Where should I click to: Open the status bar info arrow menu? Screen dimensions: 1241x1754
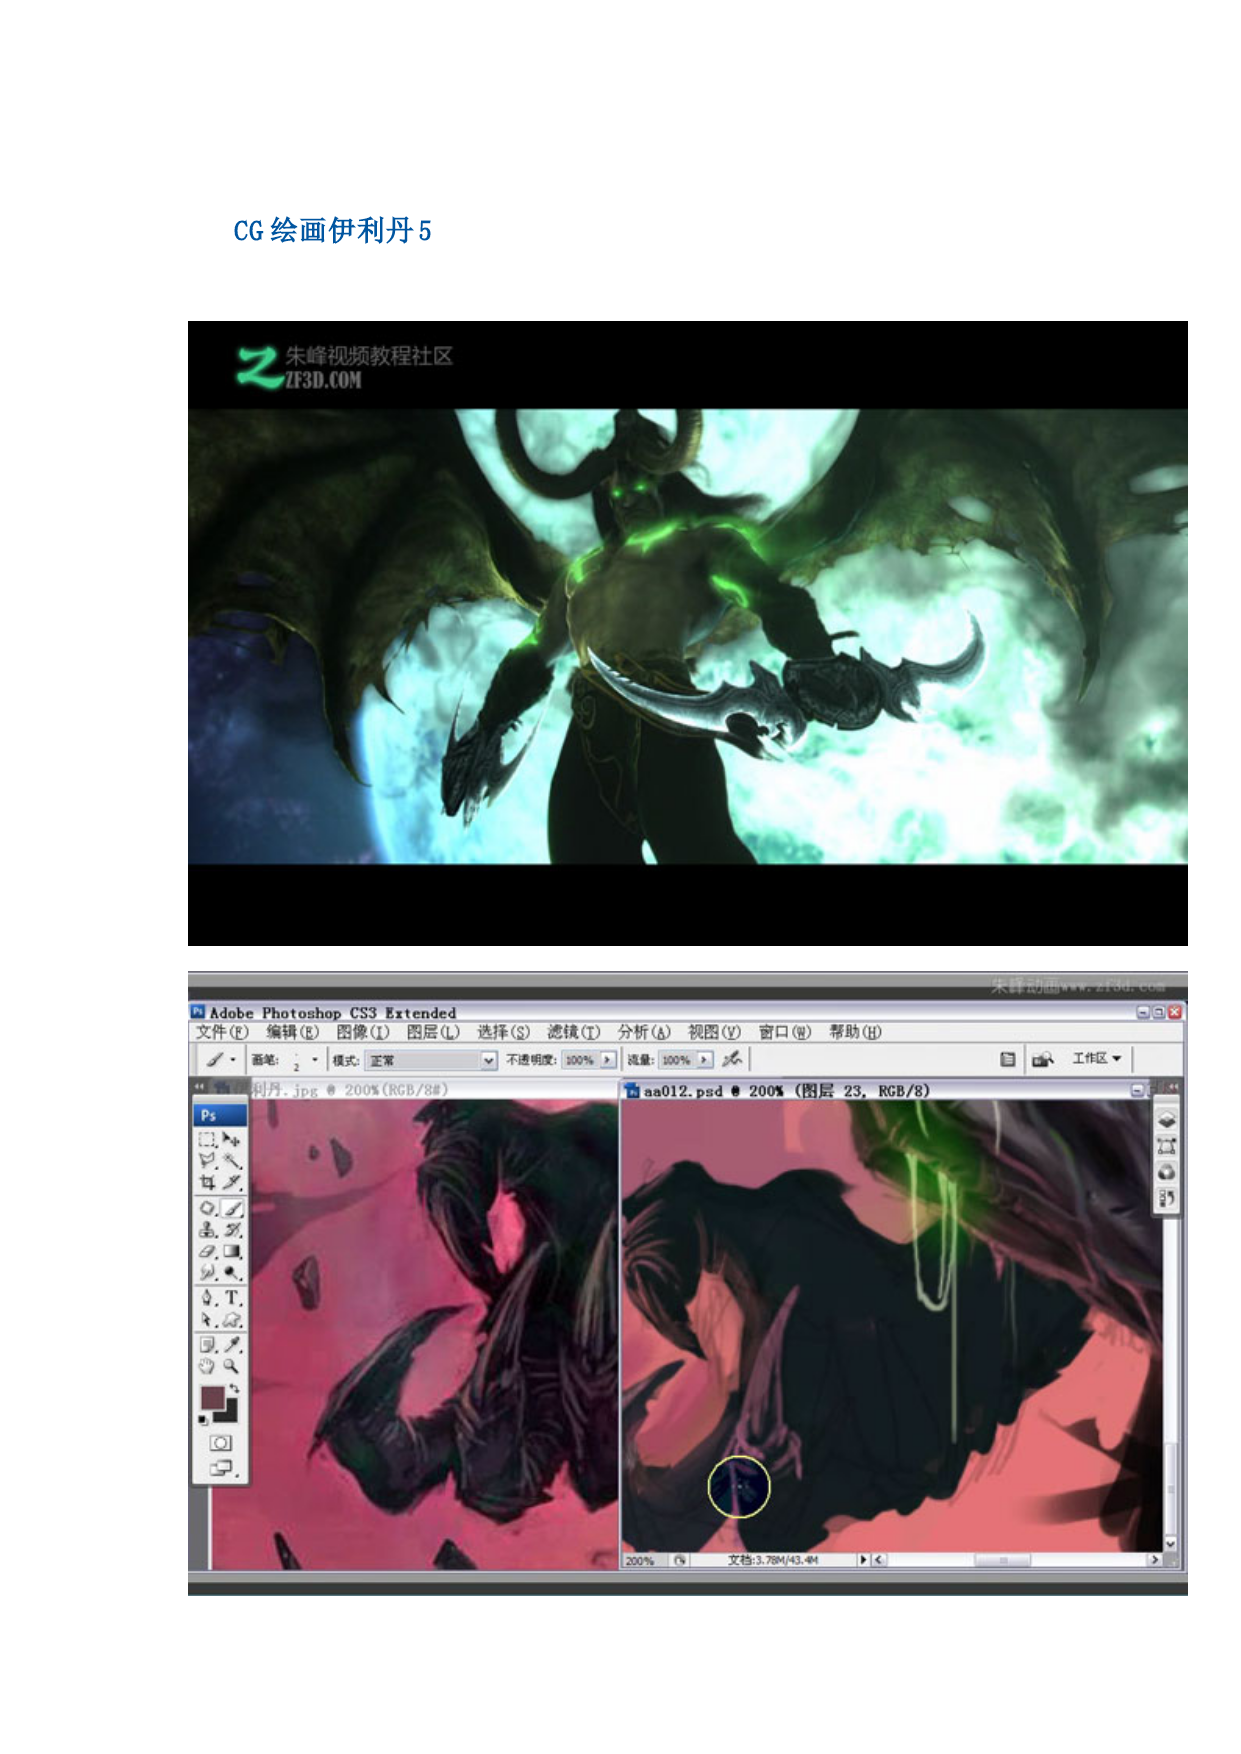pyautogui.click(x=863, y=1559)
